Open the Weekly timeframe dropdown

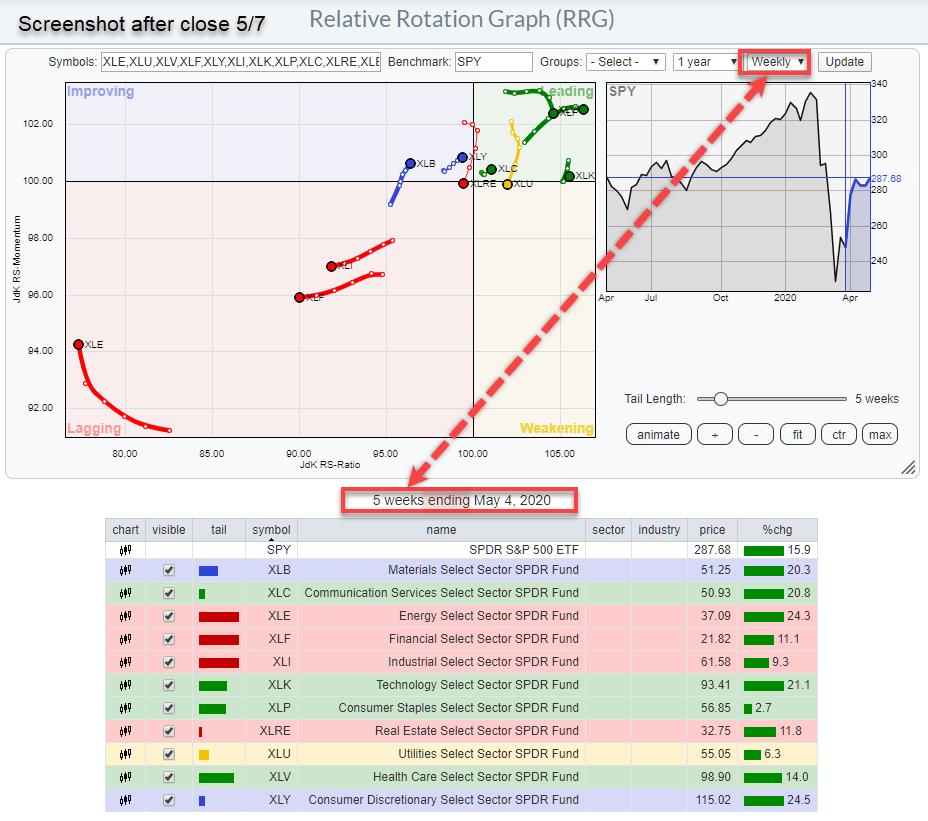[777, 62]
